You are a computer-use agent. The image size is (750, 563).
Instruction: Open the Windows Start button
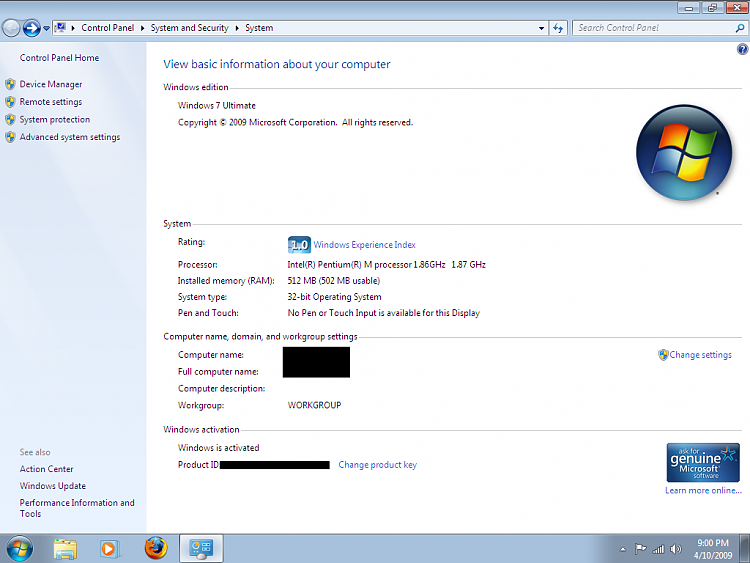point(20,549)
